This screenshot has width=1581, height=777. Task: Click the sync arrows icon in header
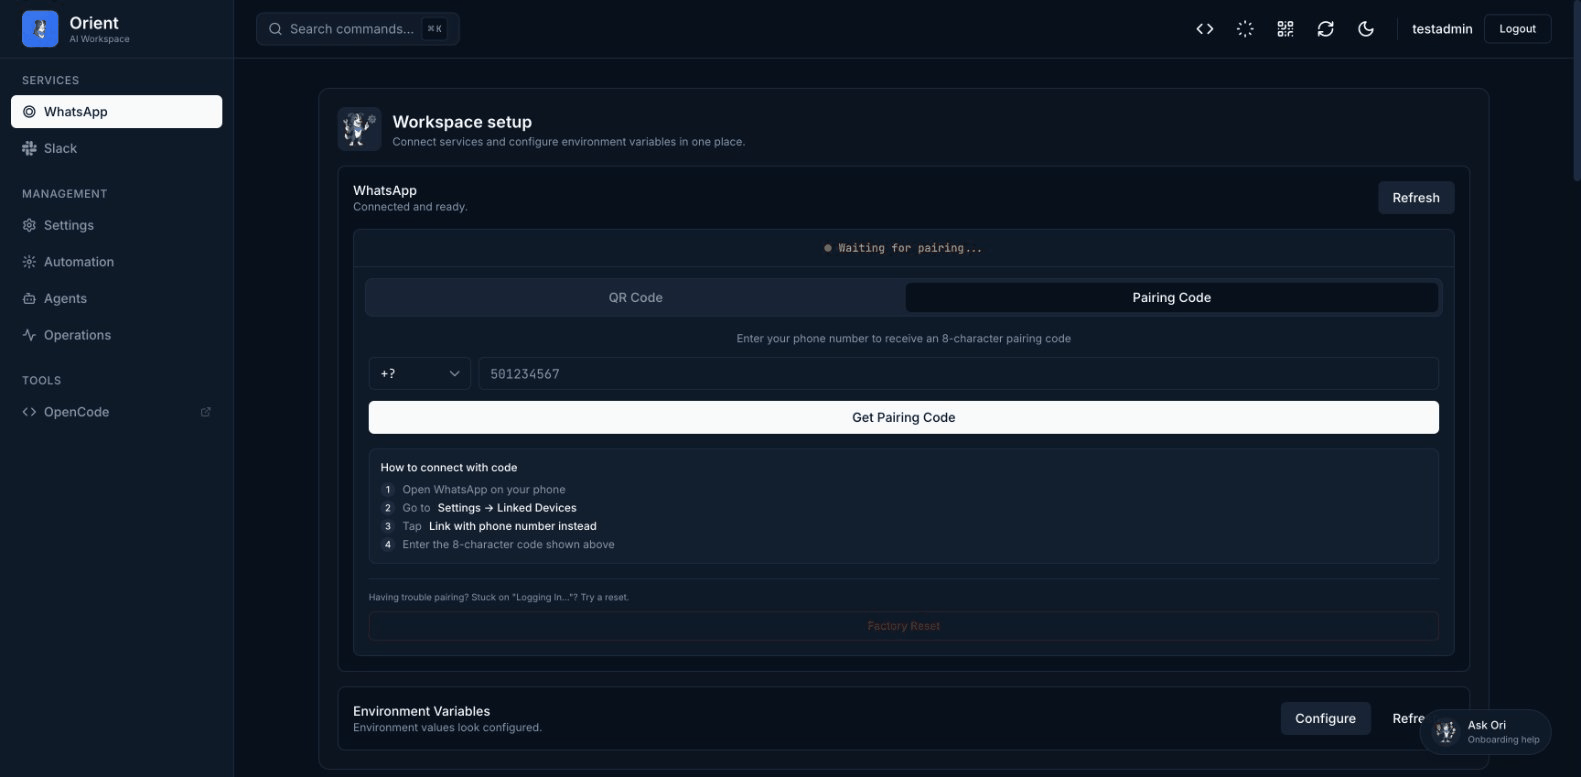(1325, 29)
